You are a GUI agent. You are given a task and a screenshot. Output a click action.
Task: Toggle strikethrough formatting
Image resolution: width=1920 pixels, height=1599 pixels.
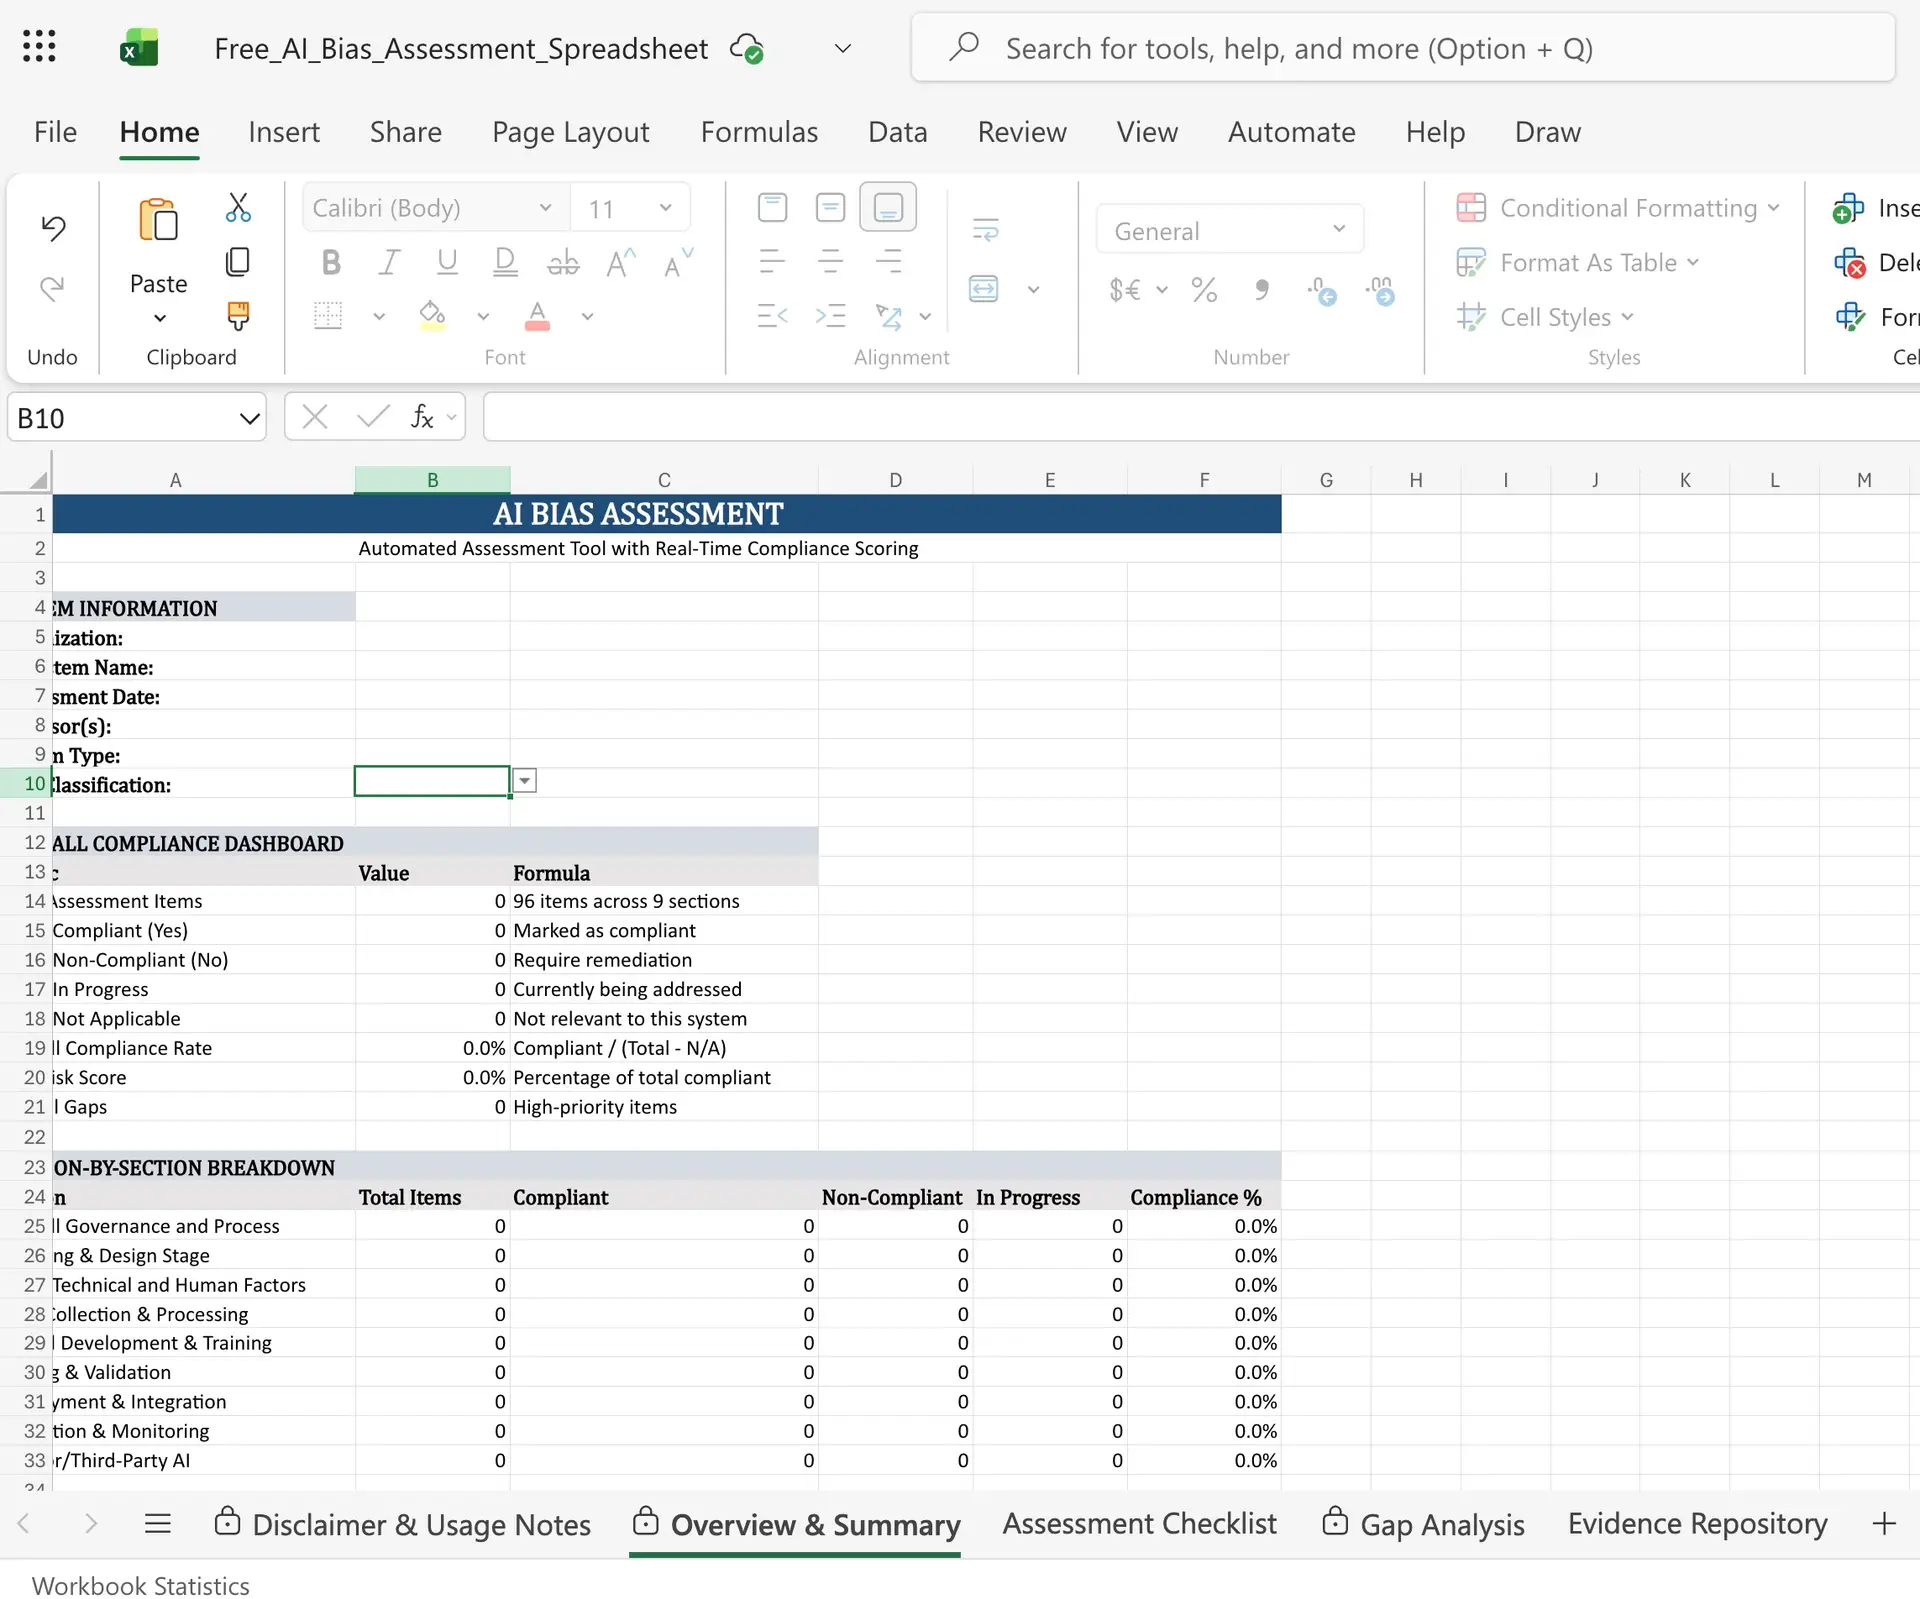[562, 262]
